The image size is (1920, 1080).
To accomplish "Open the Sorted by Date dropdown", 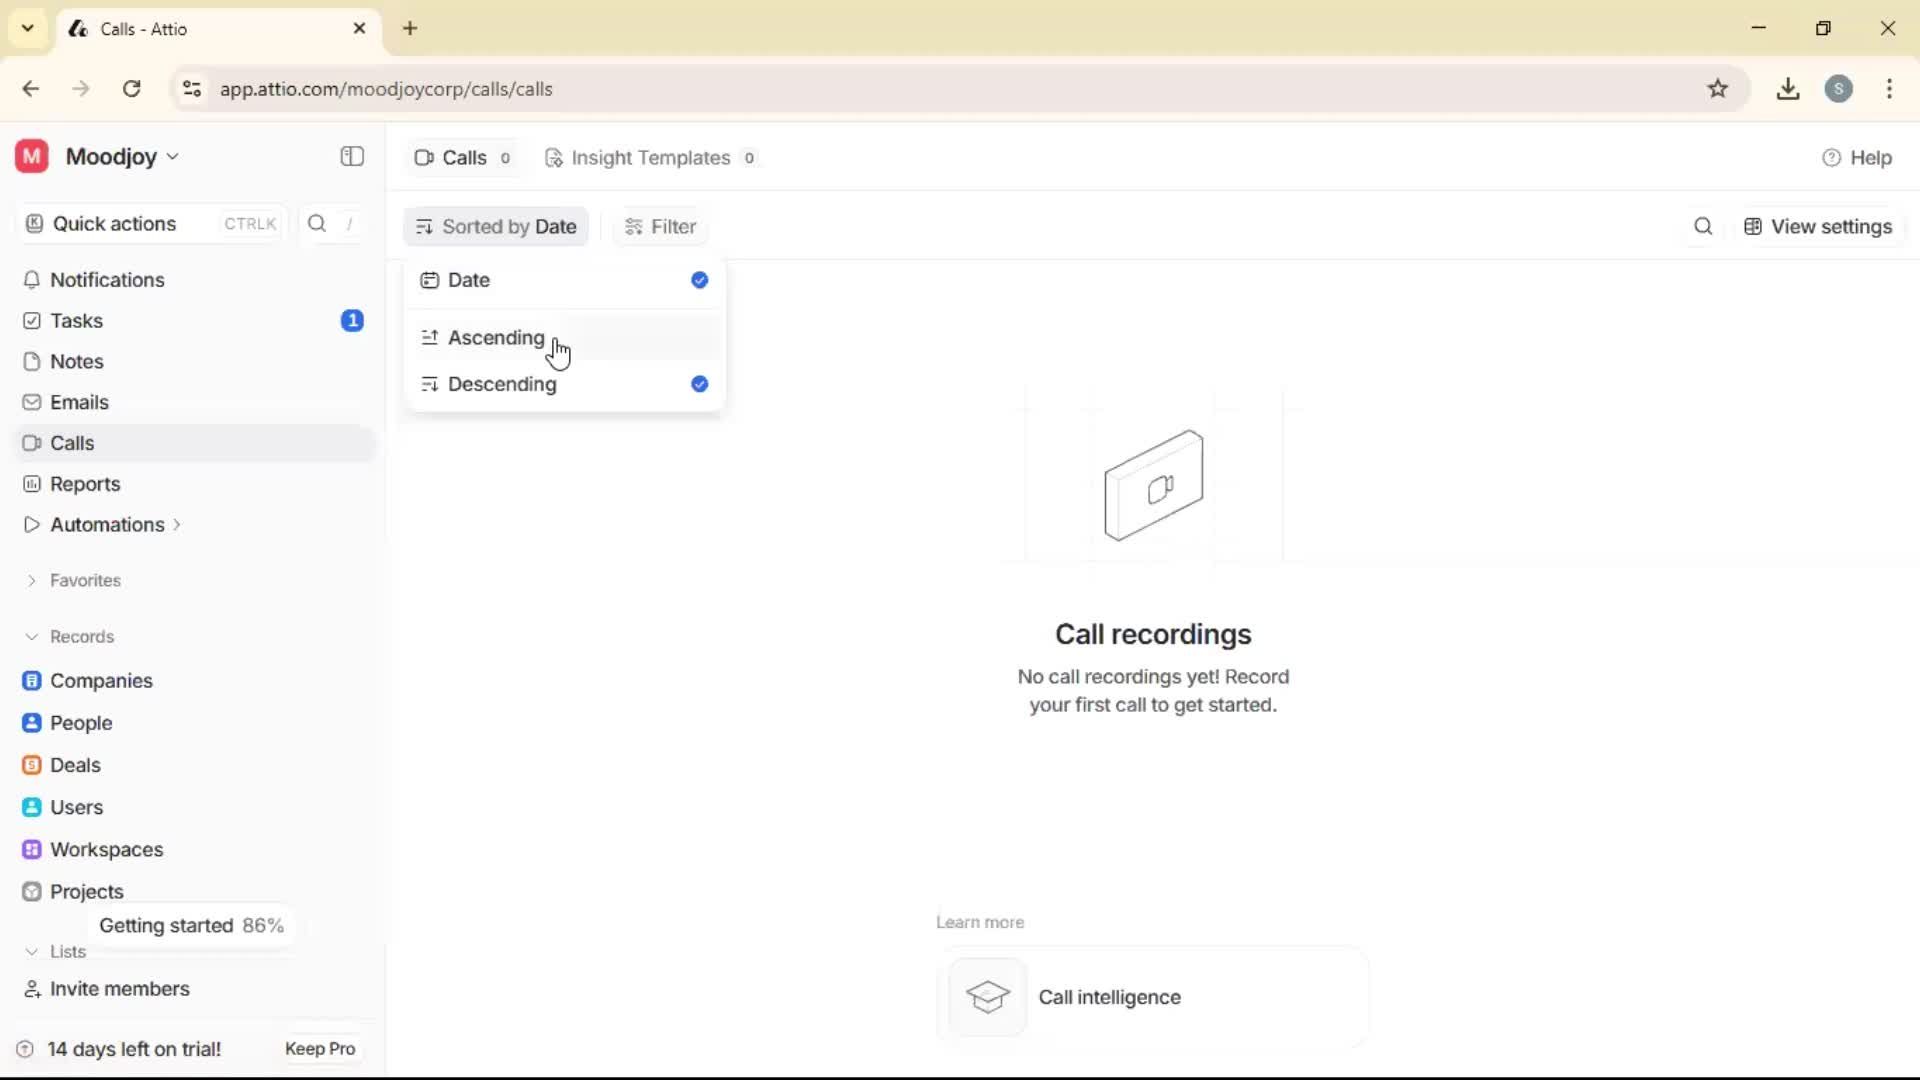I will pos(496,226).
